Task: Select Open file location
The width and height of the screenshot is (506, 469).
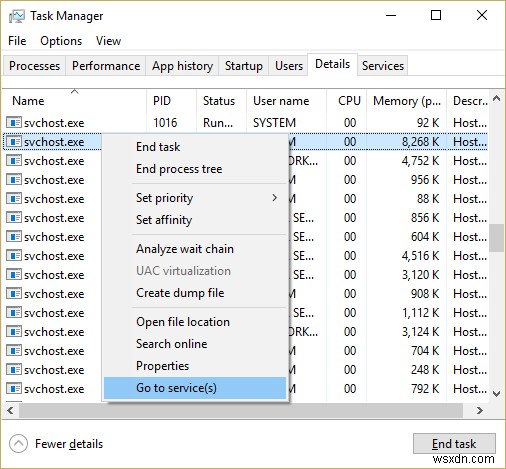Action: pos(195,322)
